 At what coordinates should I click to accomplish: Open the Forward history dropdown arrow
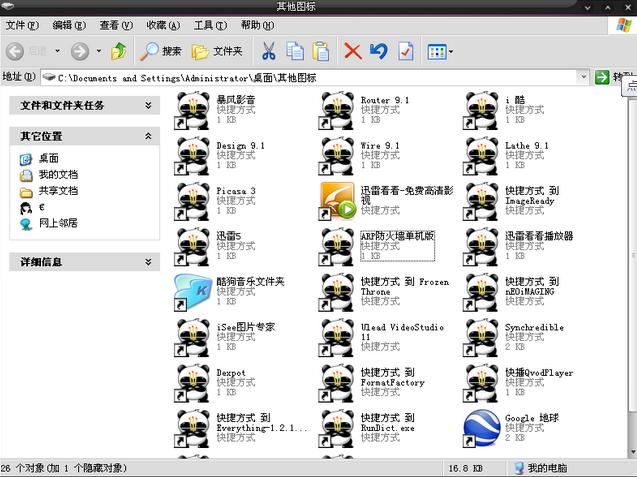[x=99, y=51]
